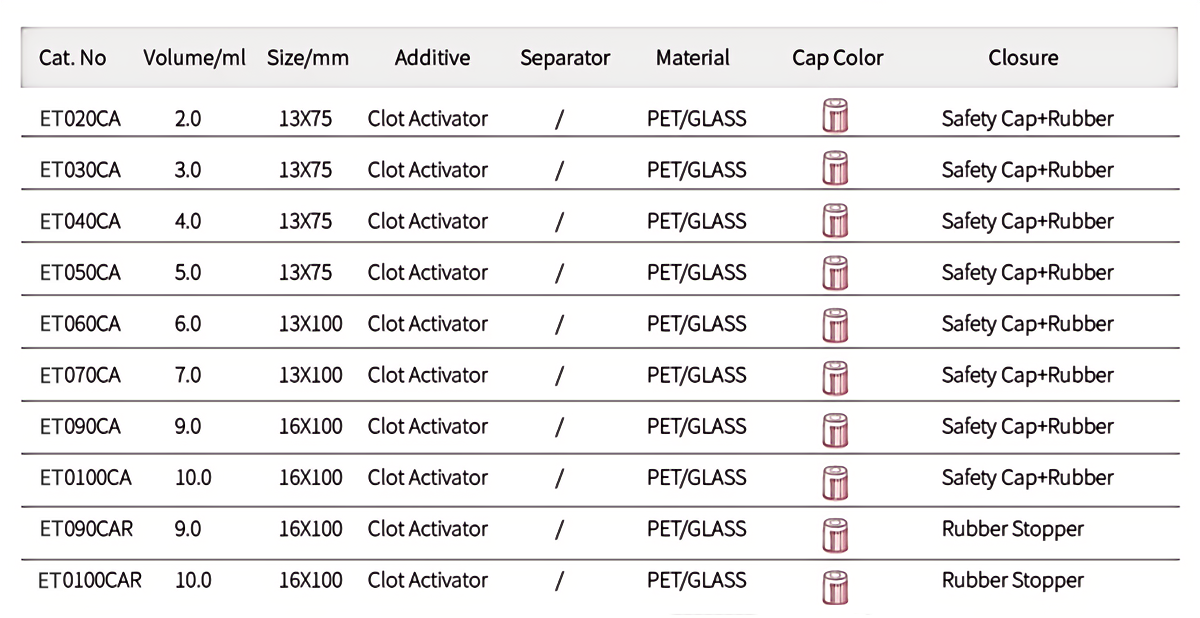Select catalog number ET0100CAR
The image size is (1200, 618).
[x=90, y=580]
